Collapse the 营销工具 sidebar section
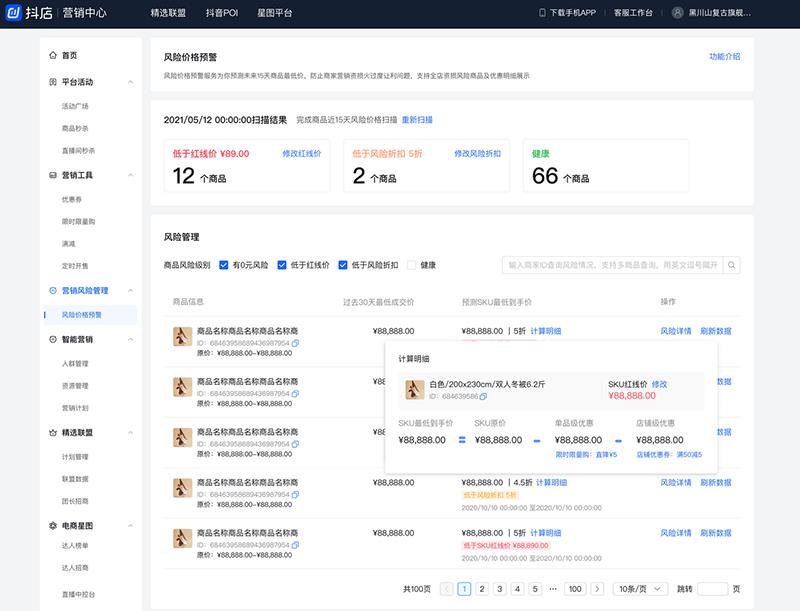Image resolution: width=800 pixels, height=611 pixels. (x=130, y=175)
